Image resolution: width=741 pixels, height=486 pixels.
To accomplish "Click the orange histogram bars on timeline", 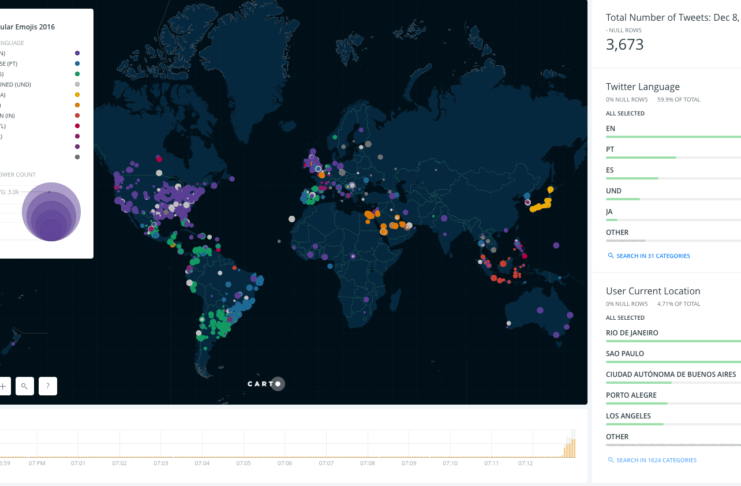I will pyautogui.click(x=571, y=446).
